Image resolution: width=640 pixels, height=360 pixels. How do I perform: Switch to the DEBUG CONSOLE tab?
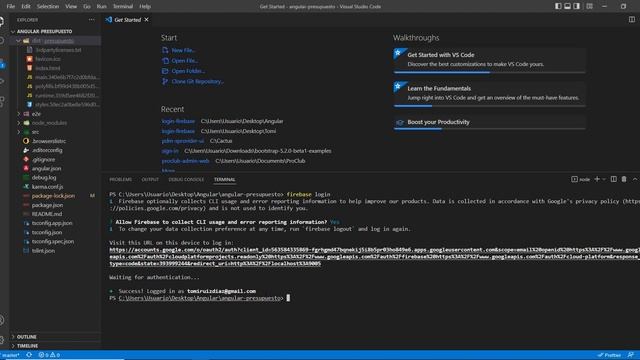[186, 180]
